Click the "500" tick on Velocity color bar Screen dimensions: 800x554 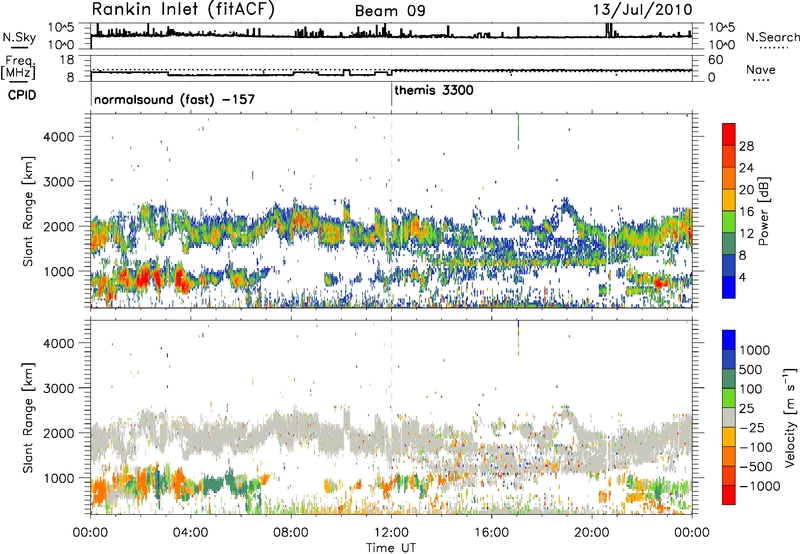pyautogui.click(x=751, y=370)
